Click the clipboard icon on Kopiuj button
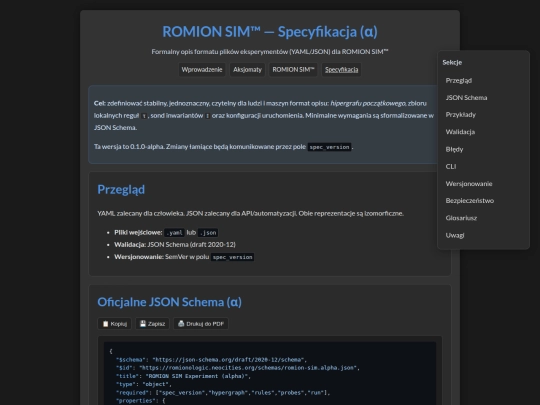This screenshot has height=405, width=540. pos(106,324)
